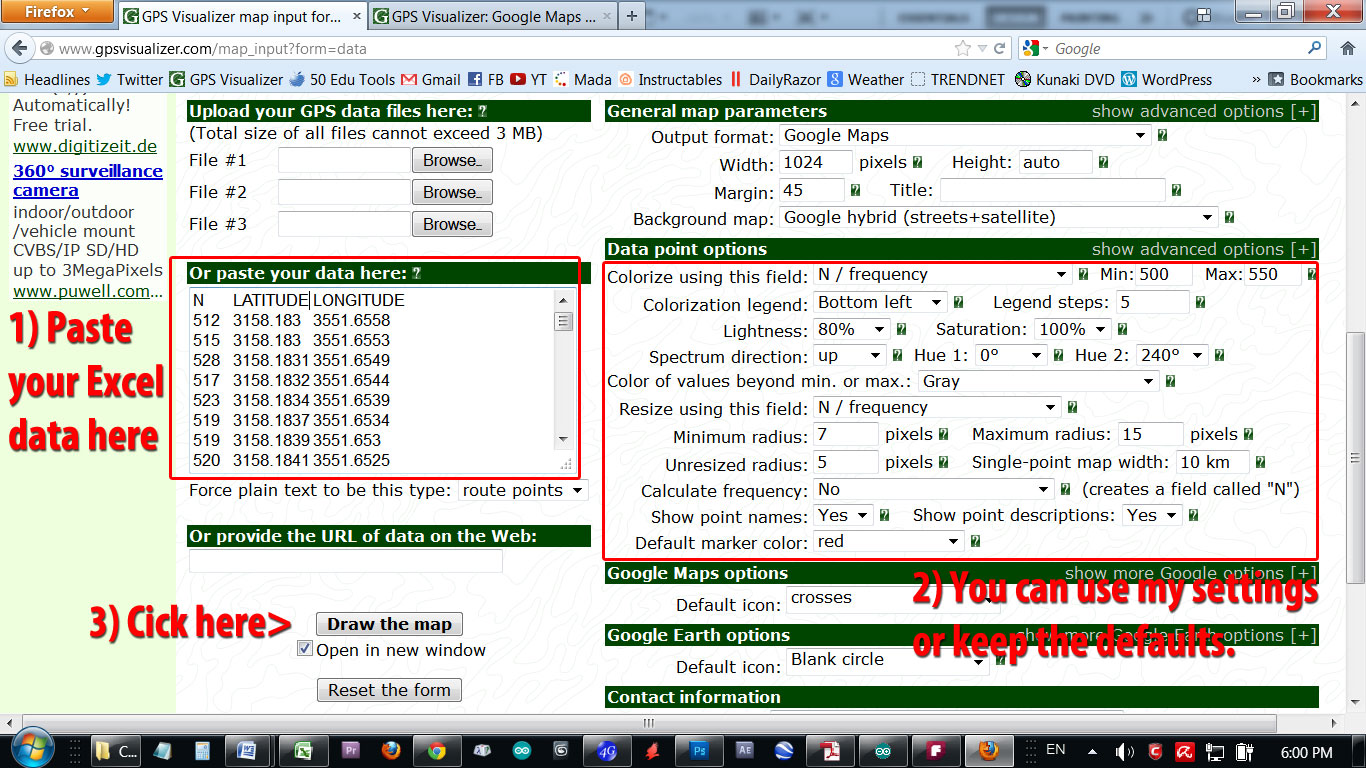Screen dimensions: 1366x768
Task: Select GPS Visualizer map input tab
Action: [243, 16]
